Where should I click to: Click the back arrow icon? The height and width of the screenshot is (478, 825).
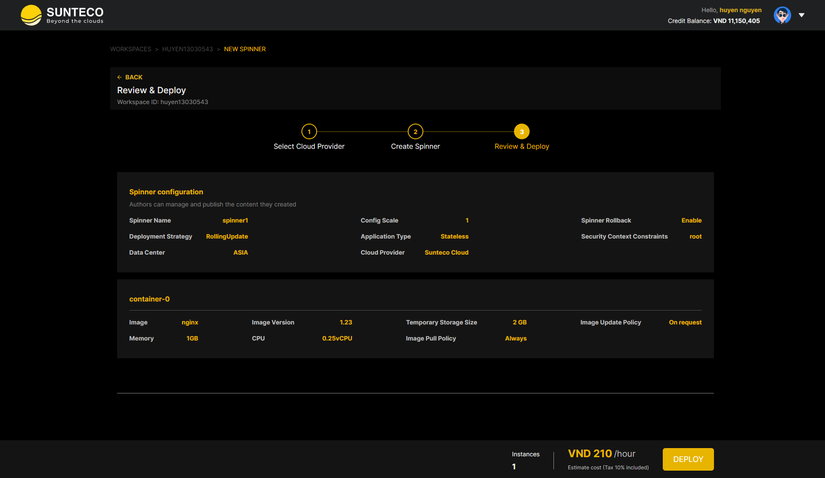pos(119,77)
